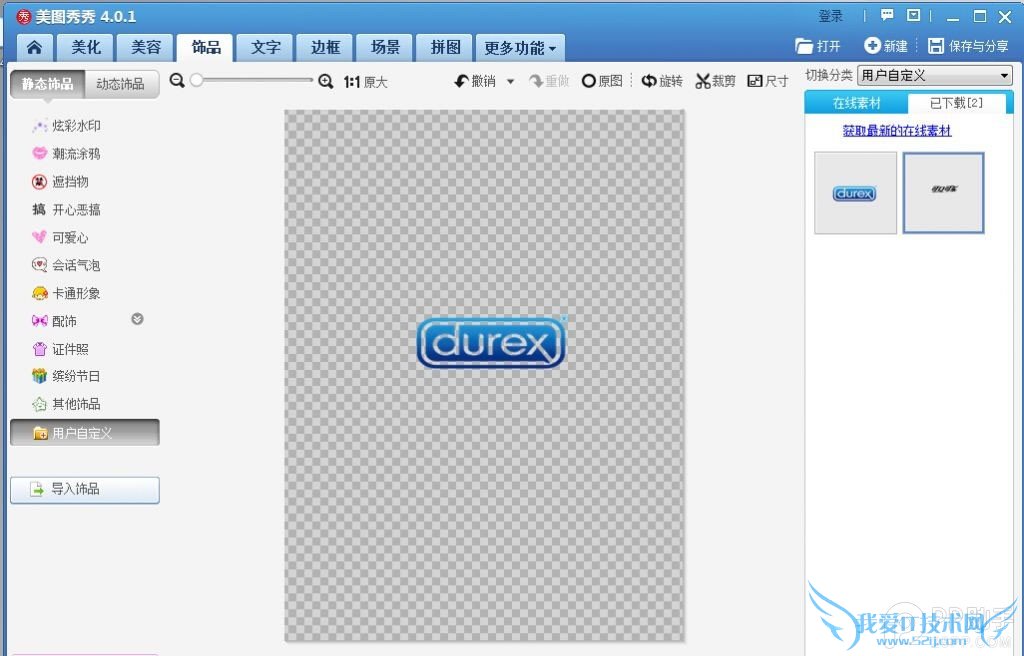Select the second black text material thumbnail
1024x656 pixels.
(x=944, y=193)
